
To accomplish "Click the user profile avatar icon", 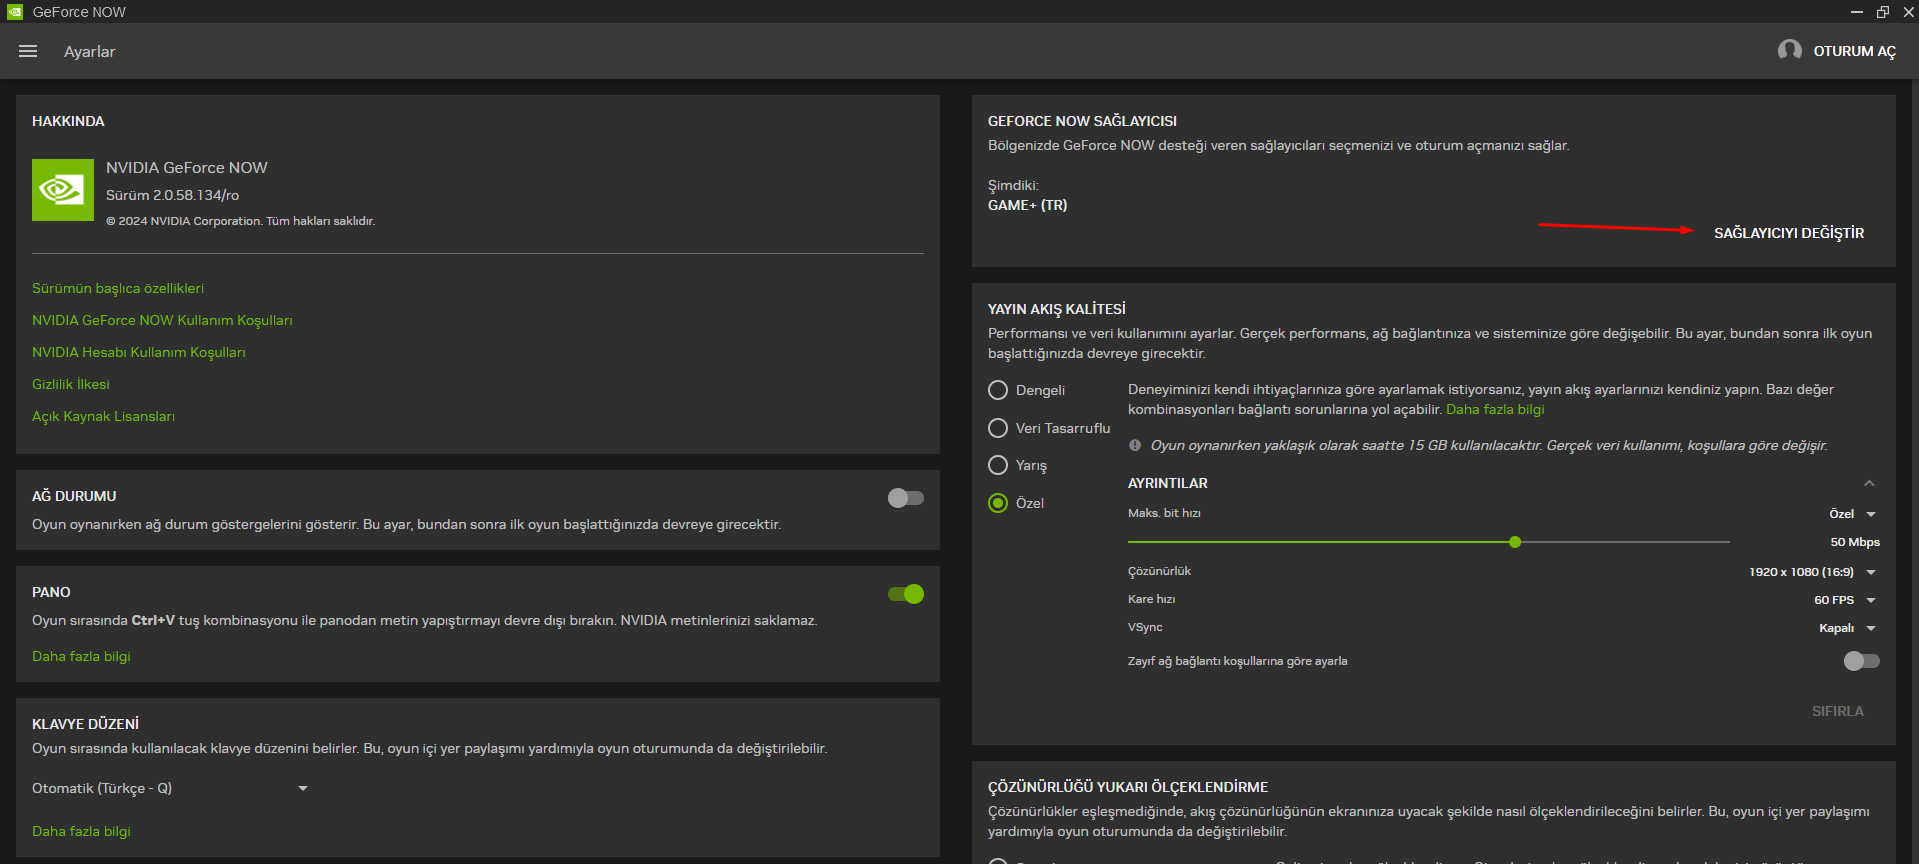I will coord(1789,50).
